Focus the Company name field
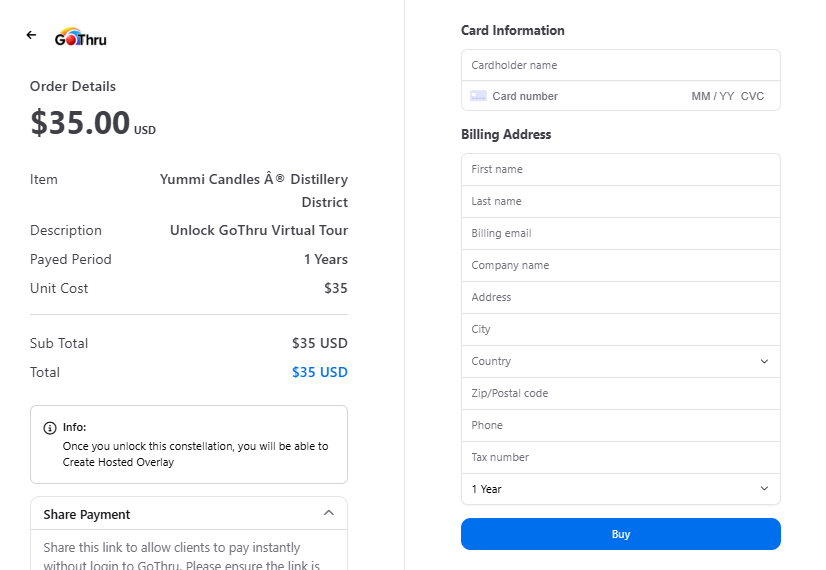The width and height of the screenshot is (826, 570). [620, 265]
